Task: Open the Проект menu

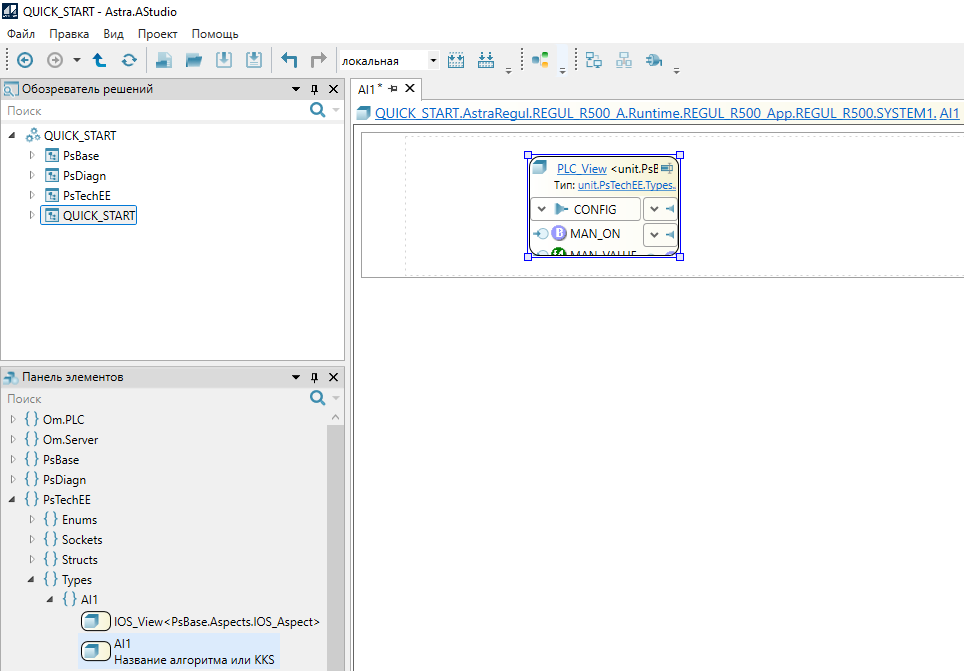Action: click(157, 34)
